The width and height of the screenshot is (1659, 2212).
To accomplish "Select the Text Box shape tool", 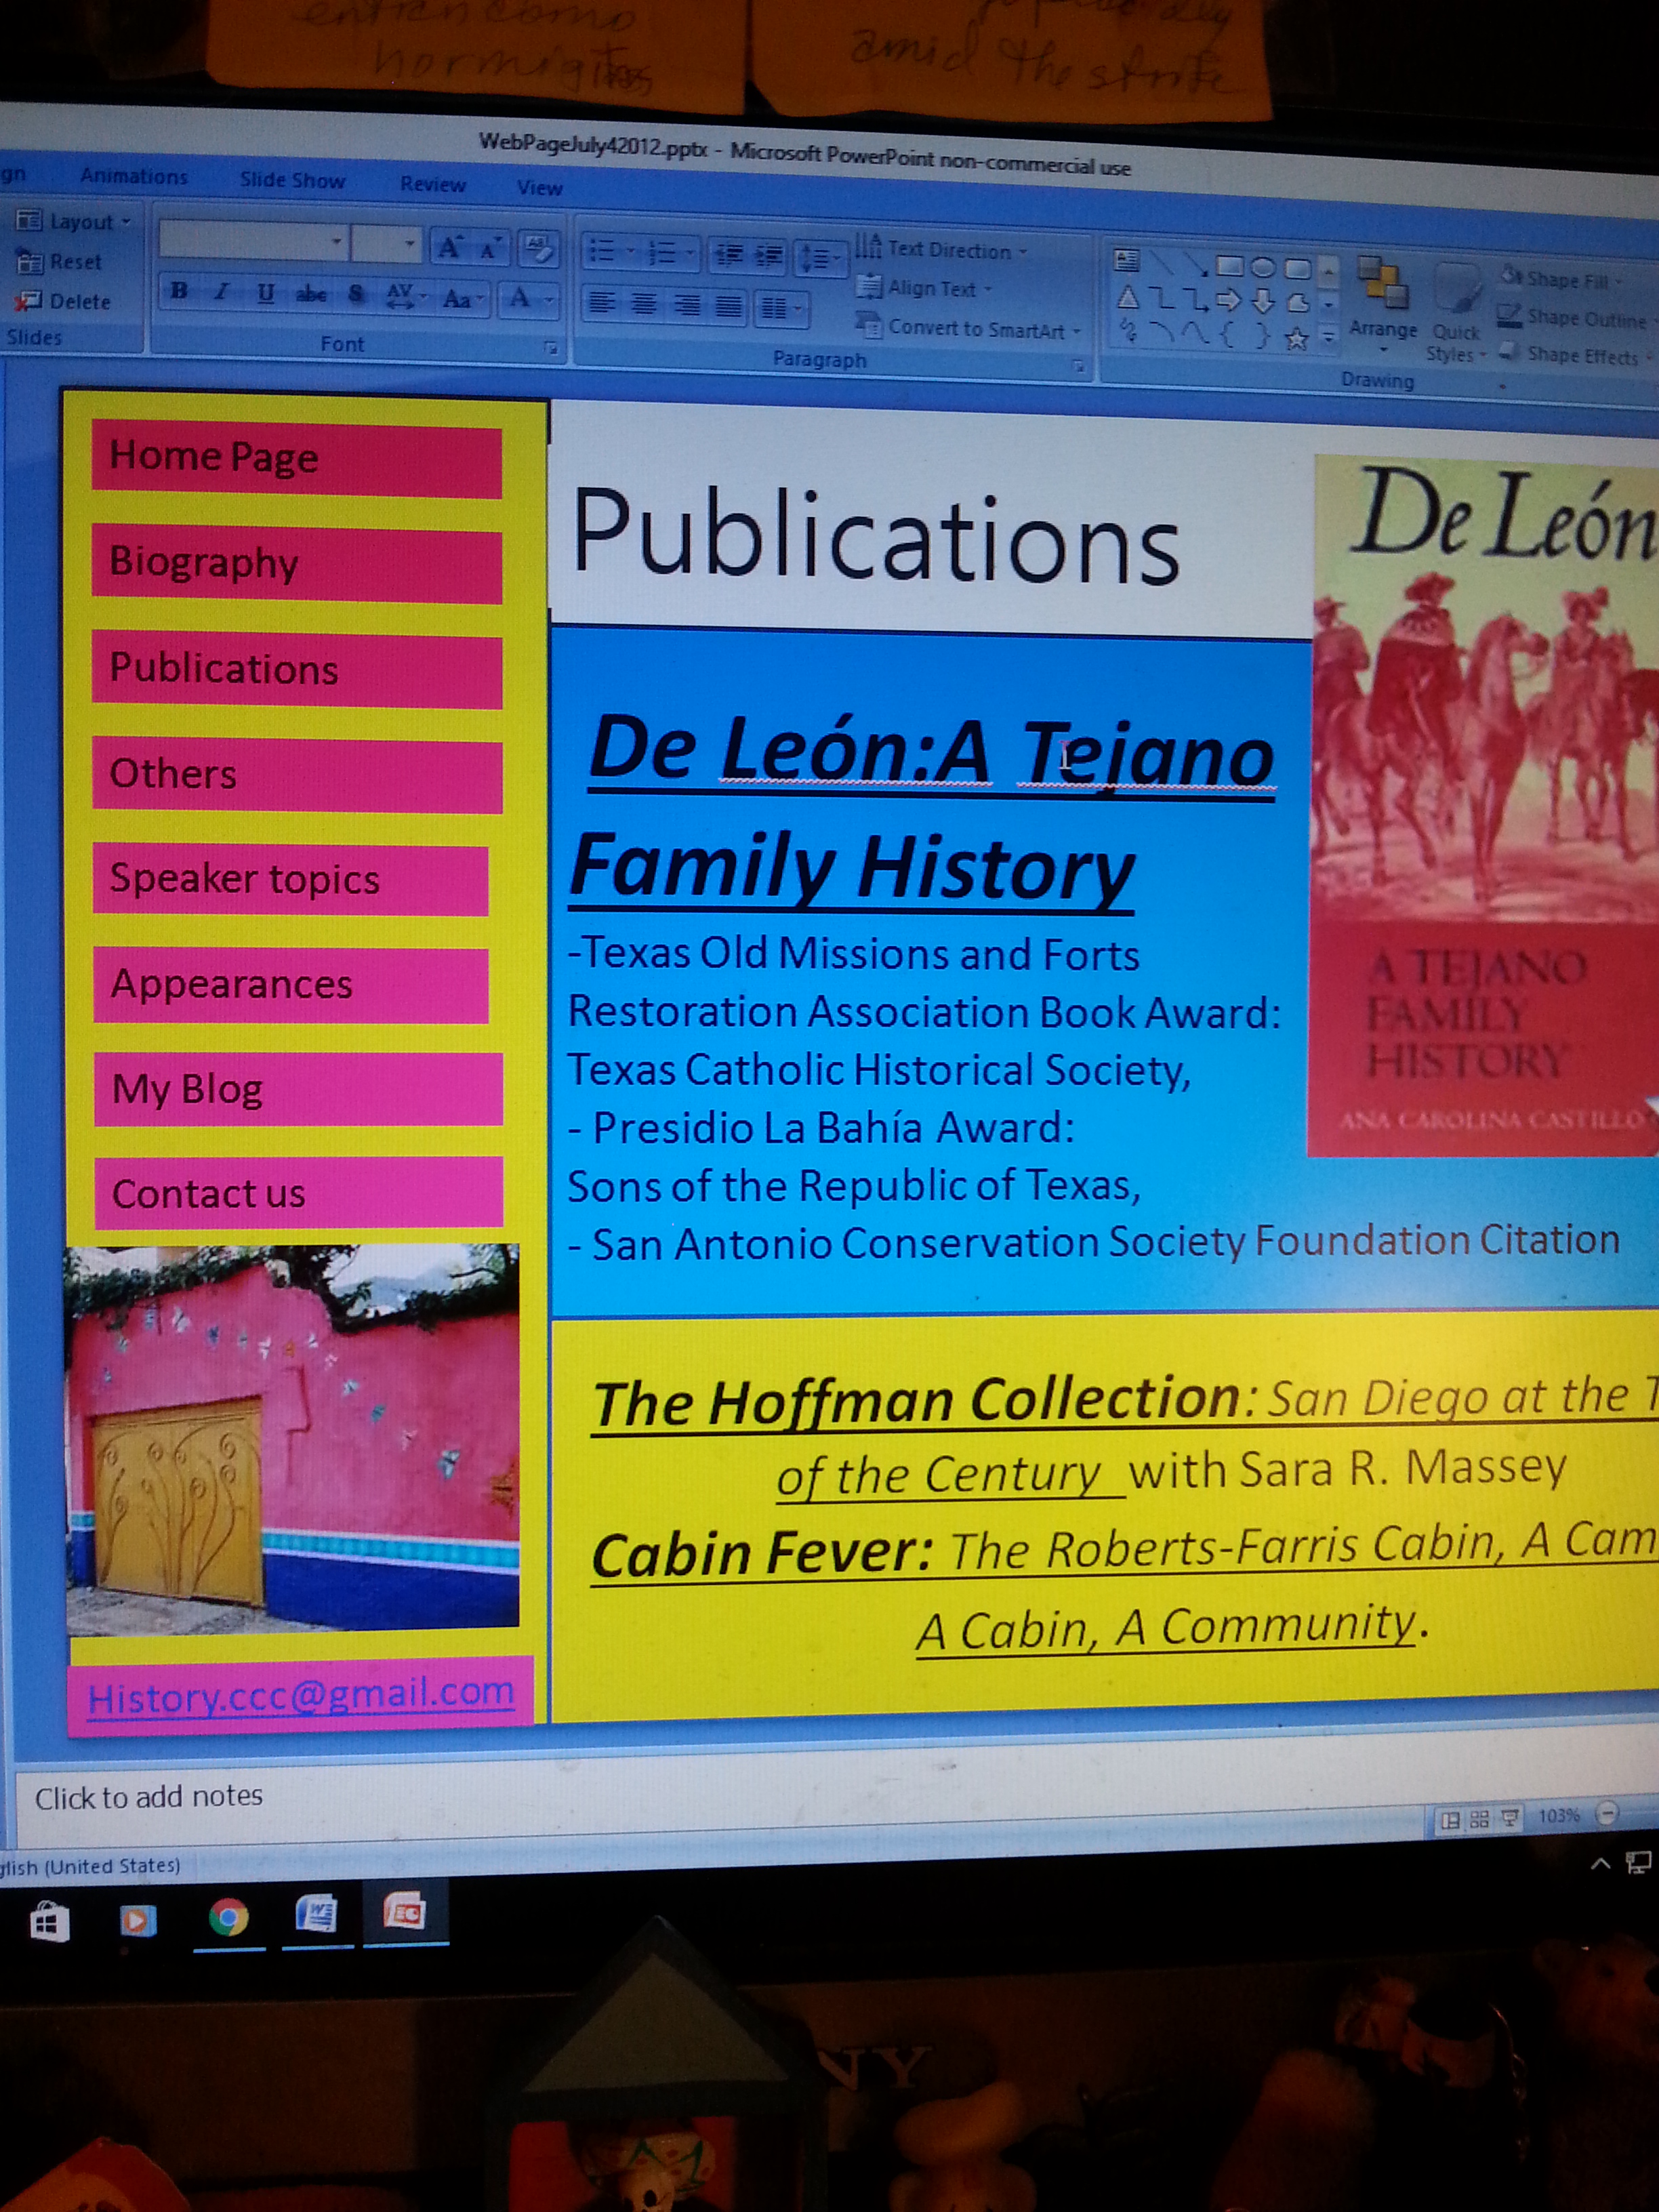I will click(x=1126, y=261).
